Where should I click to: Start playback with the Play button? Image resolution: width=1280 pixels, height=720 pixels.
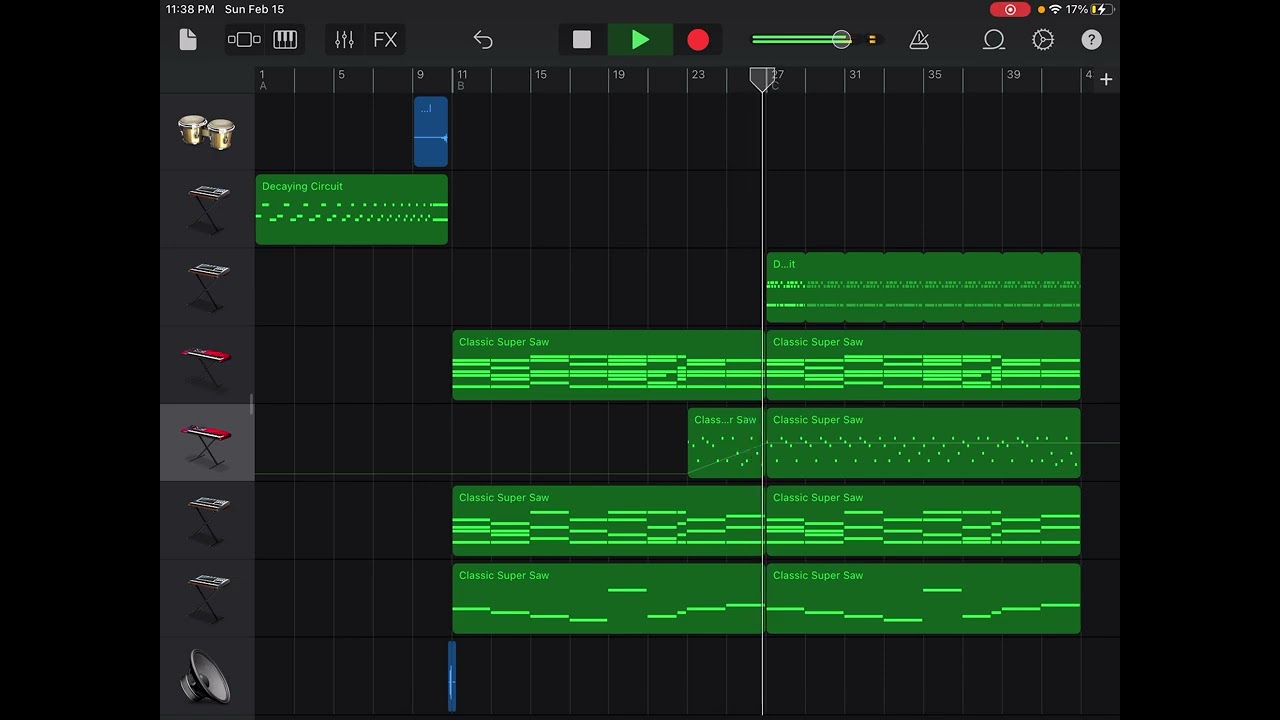[640, 40]
